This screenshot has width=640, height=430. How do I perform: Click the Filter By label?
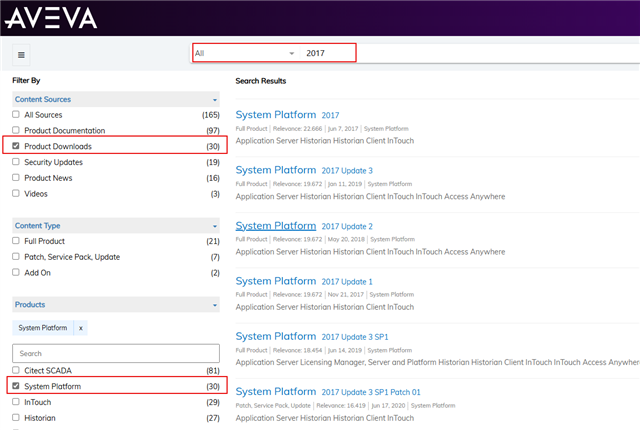point(26,80)
